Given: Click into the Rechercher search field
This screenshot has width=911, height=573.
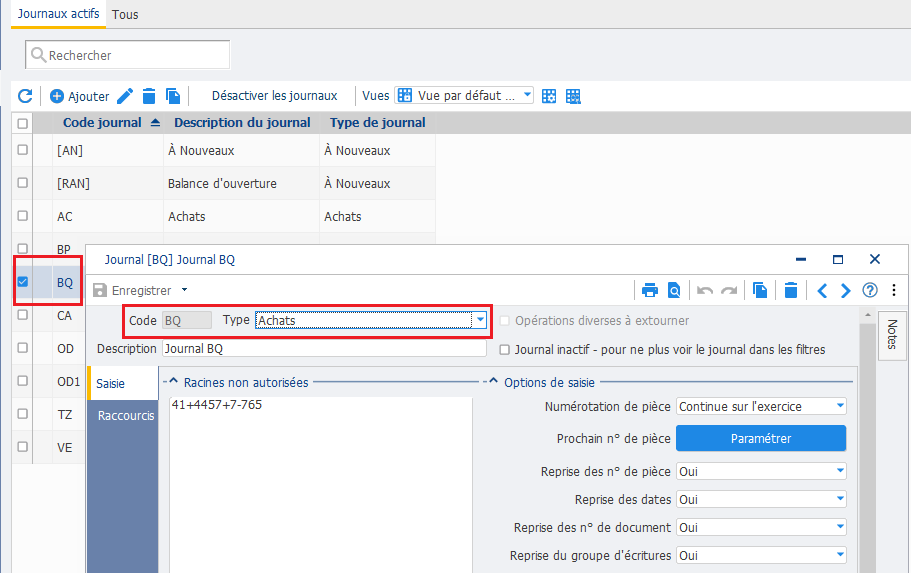Looking at the screenshot, I should (x=135, y=55).
